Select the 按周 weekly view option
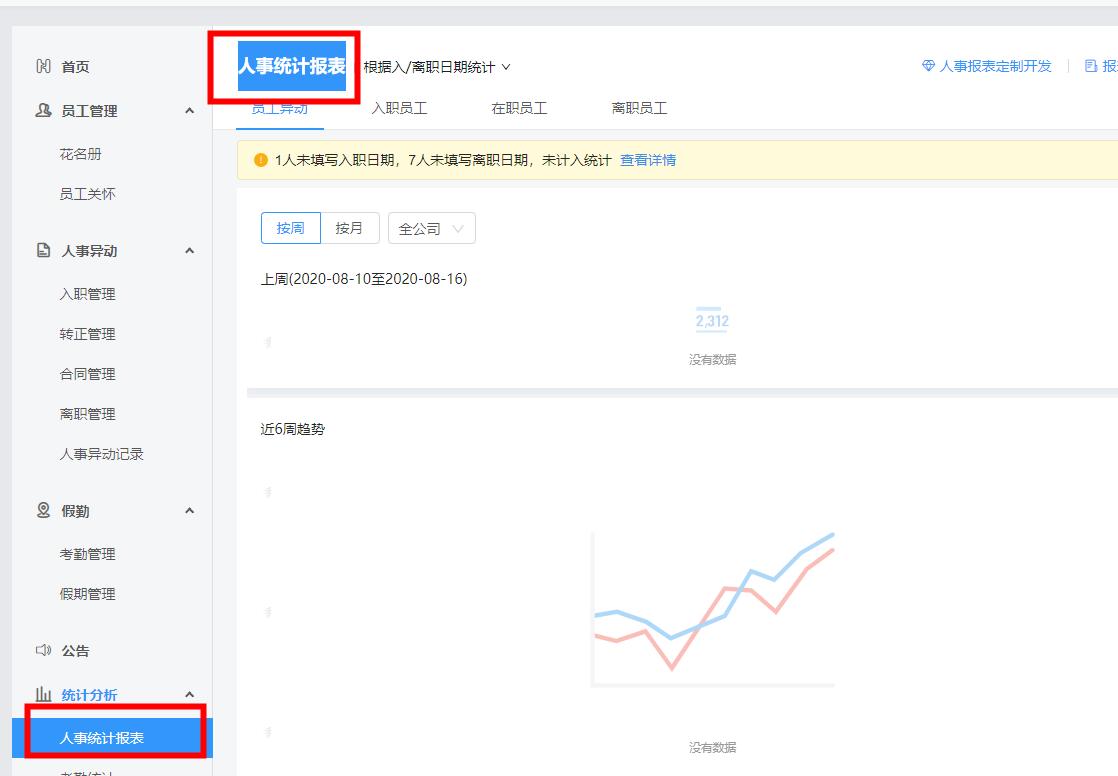 290,227
